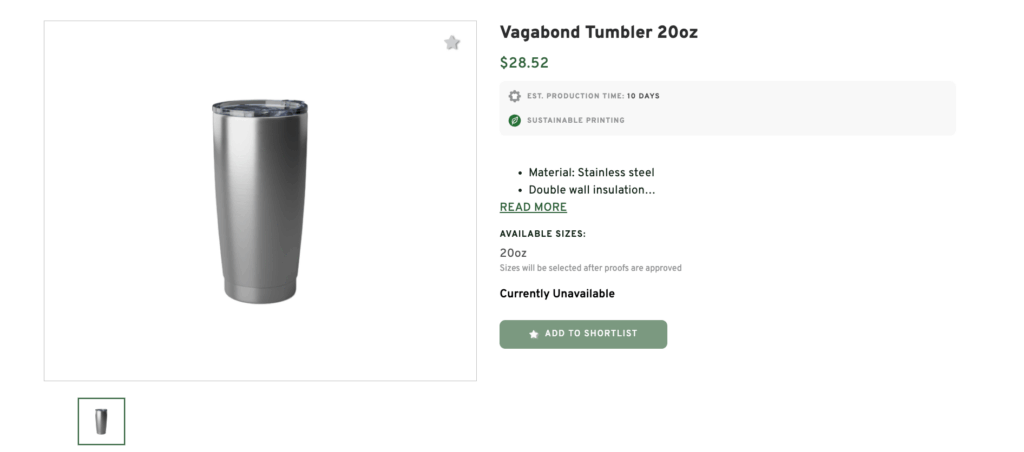
Task: Click the sizes selected after proofs note
Action: pos(590,268)
